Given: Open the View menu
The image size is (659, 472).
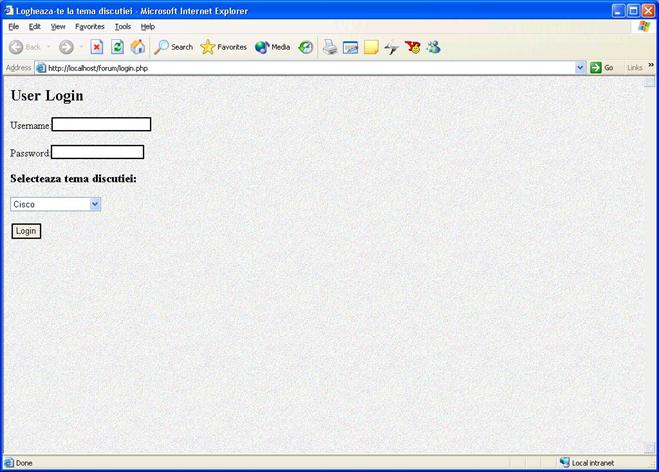Looking at the screenshot, I should [x=58, y=26].
